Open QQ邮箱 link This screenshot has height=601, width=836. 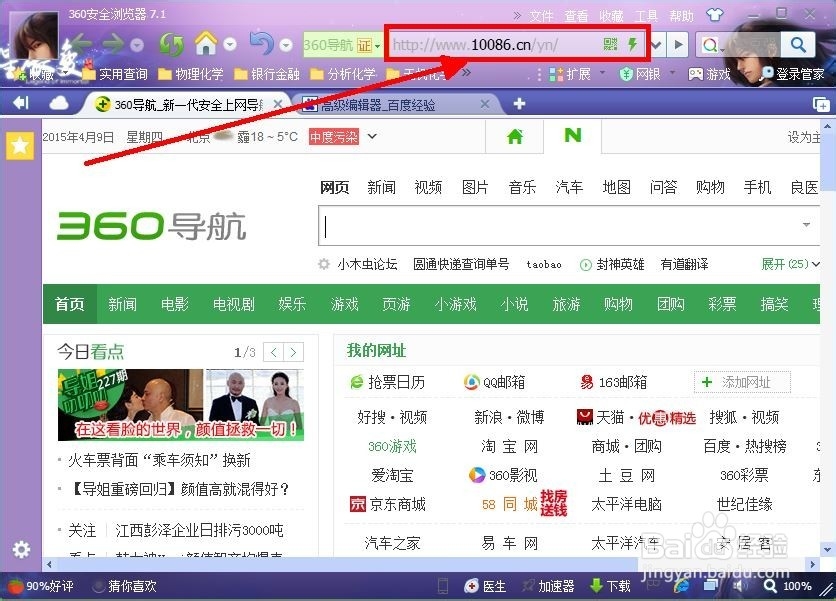coord(494,382)
